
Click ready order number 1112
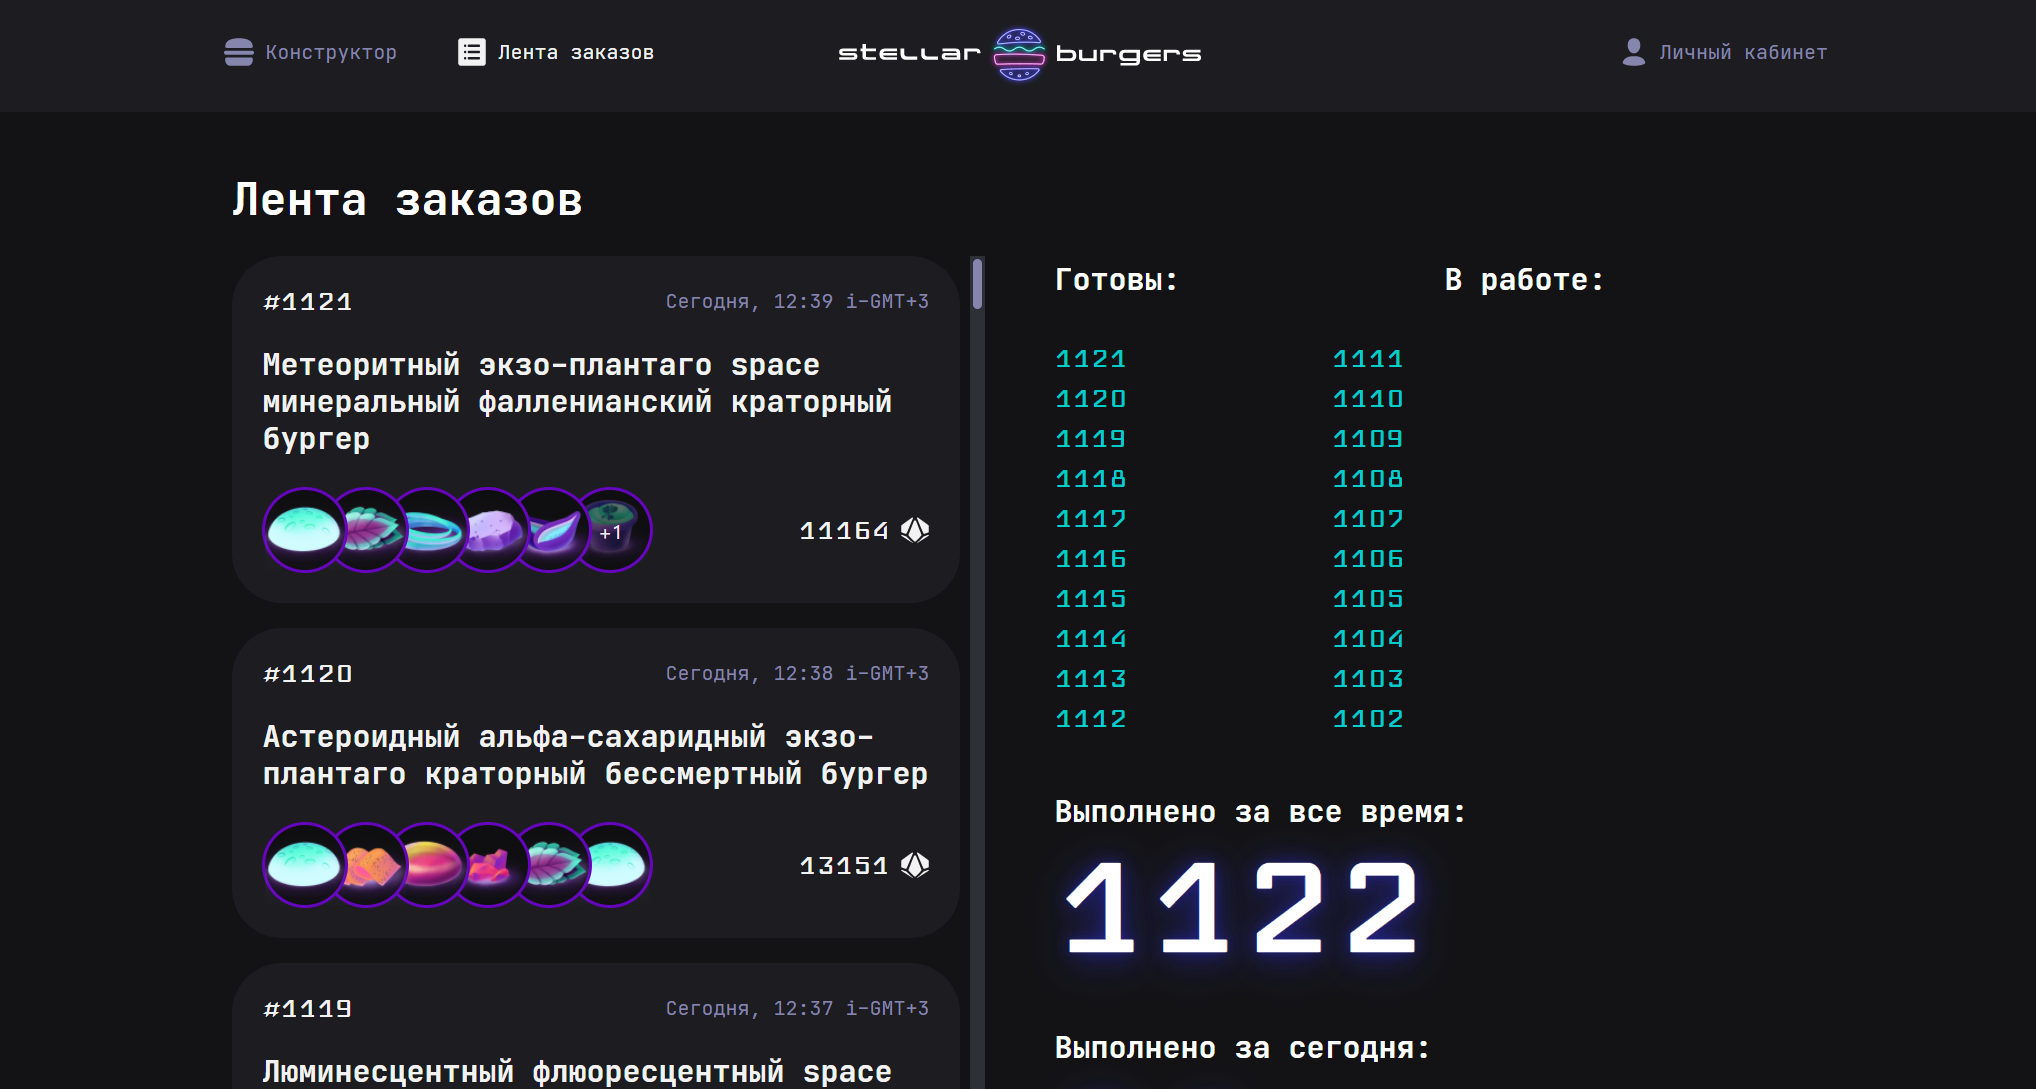pos(1091,719)
